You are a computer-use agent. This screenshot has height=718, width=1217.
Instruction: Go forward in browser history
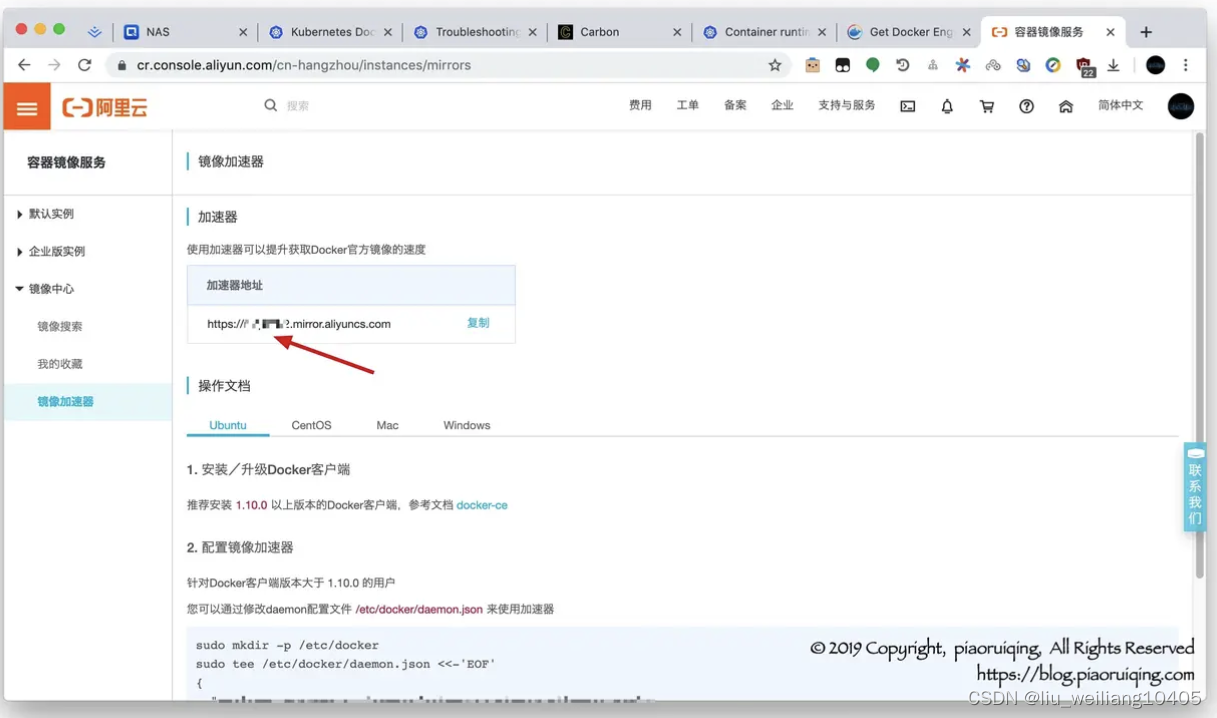(x=54, y=65)
